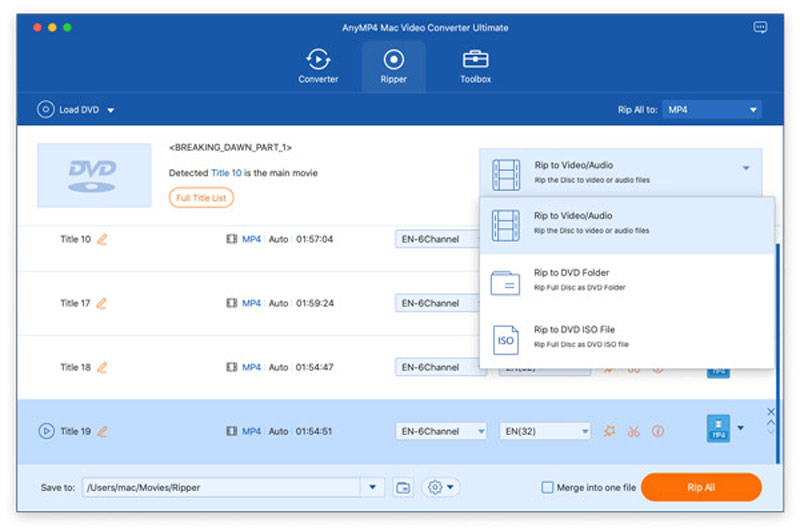
Task: Open the scissors cut tool for Title 19
Action: point(634,432)
